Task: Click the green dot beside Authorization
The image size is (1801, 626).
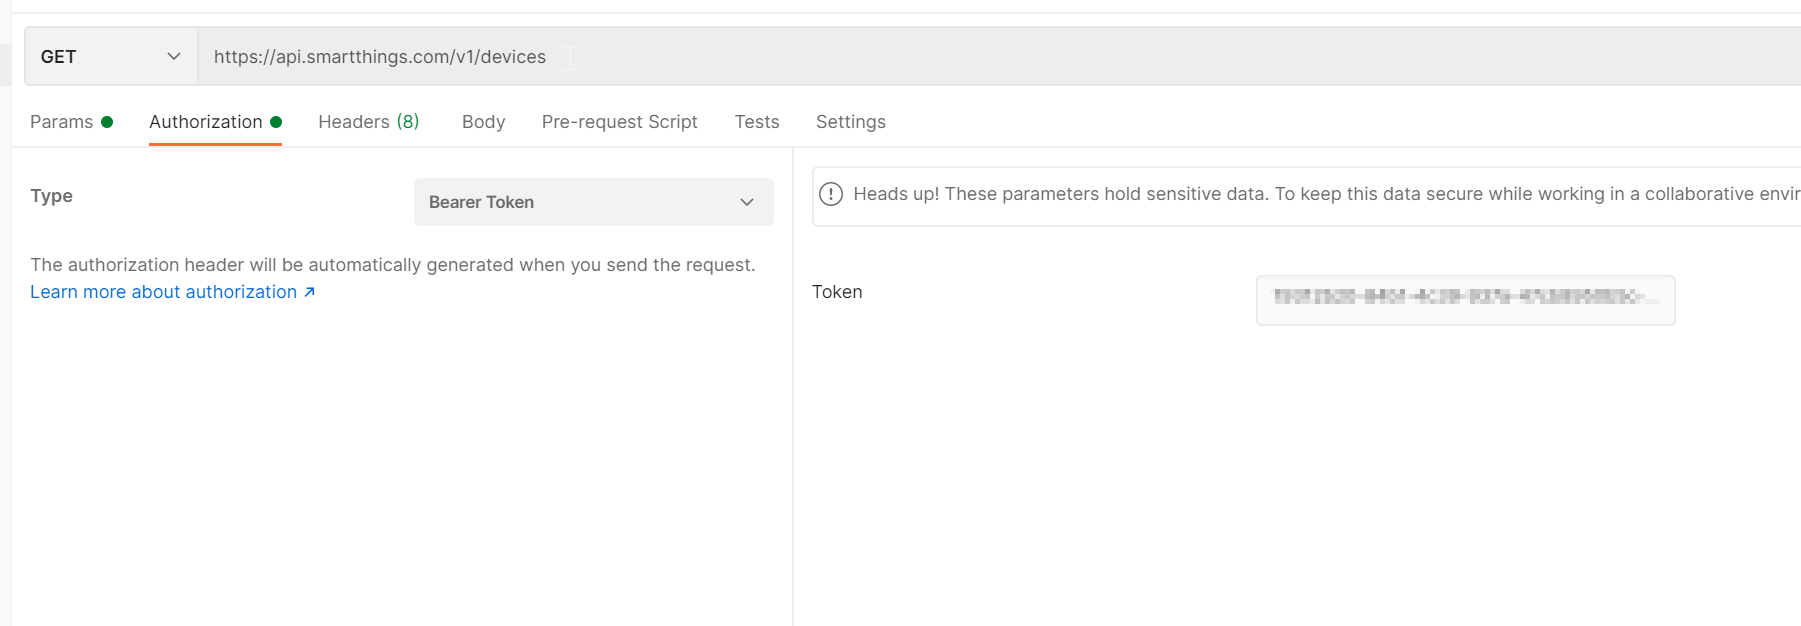Action: tap(276, 122)
